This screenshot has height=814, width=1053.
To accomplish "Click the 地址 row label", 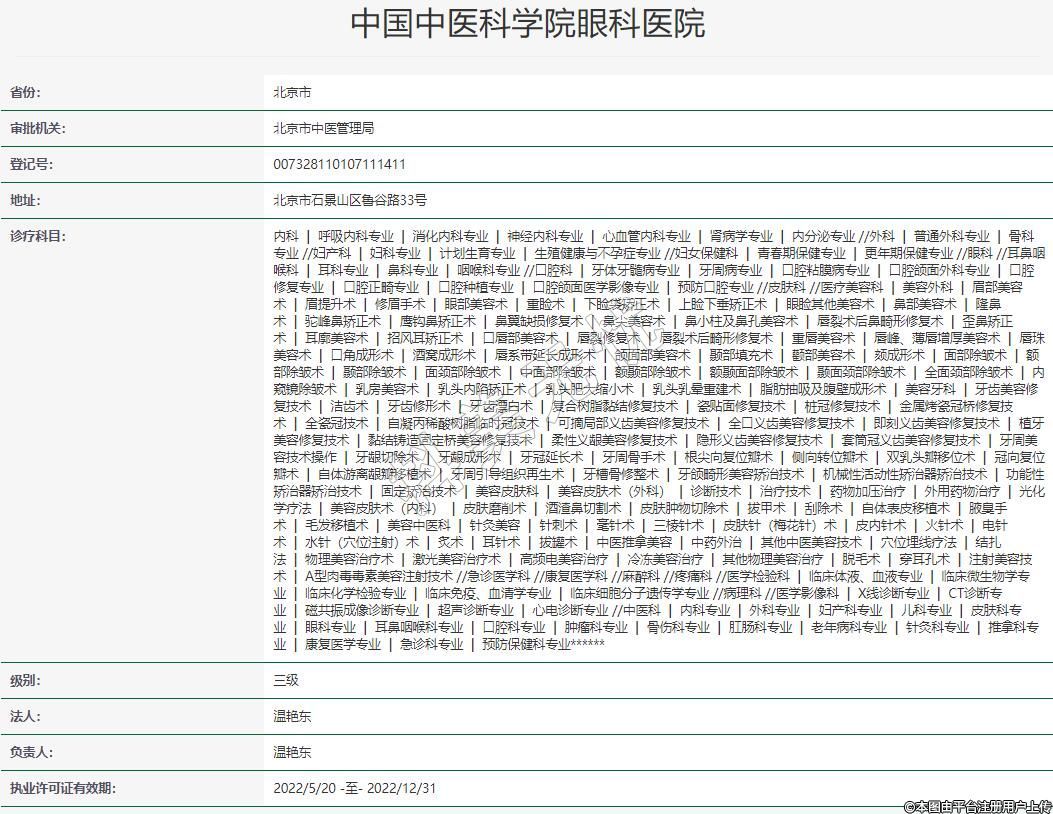I will click(26, 200).
